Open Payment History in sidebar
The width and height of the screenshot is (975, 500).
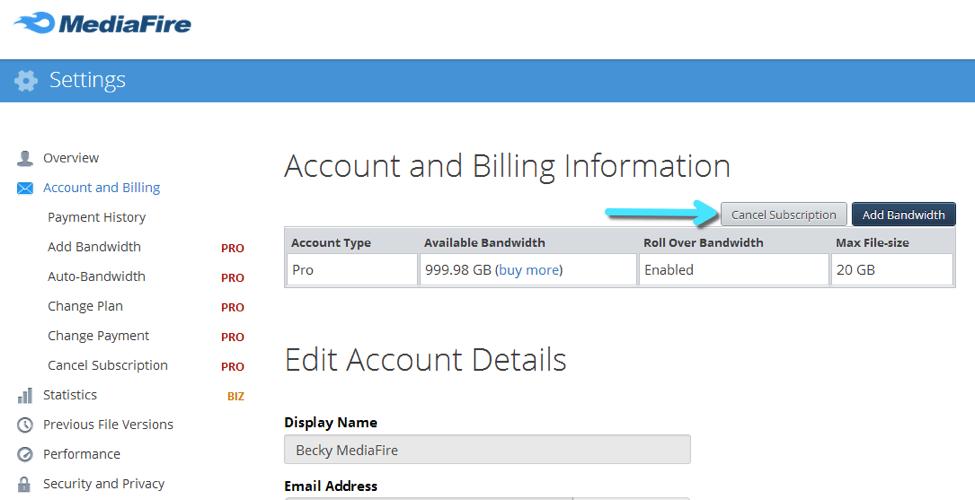(96, 217)
